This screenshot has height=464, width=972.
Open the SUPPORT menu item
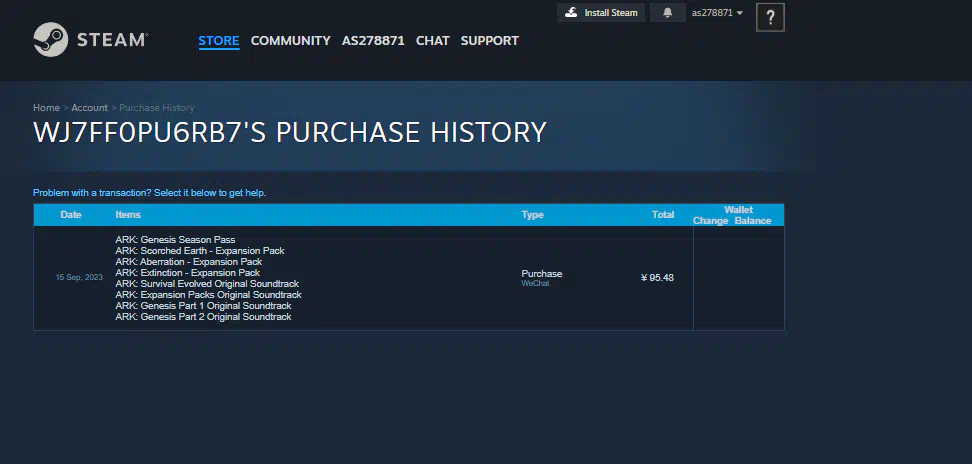(490, 41)
